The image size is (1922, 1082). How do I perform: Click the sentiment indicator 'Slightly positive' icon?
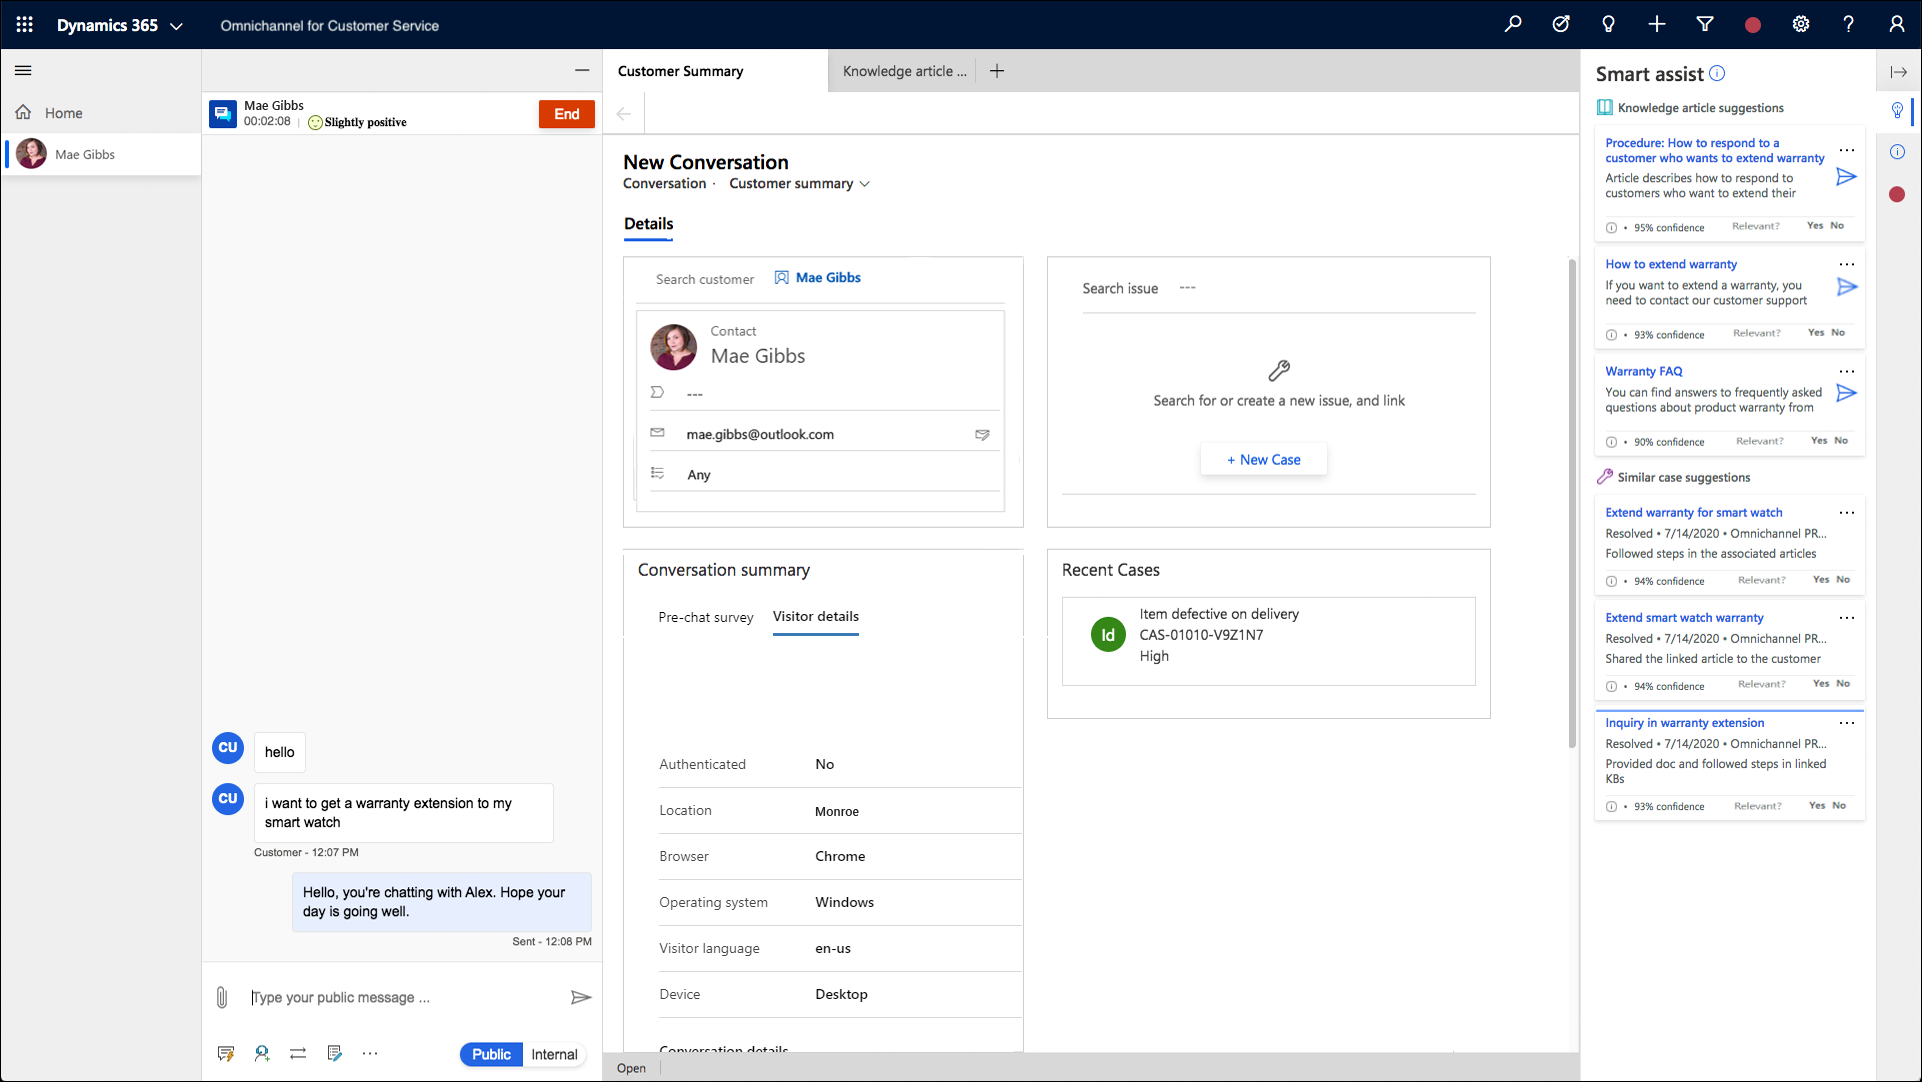(x=315, y=123)
